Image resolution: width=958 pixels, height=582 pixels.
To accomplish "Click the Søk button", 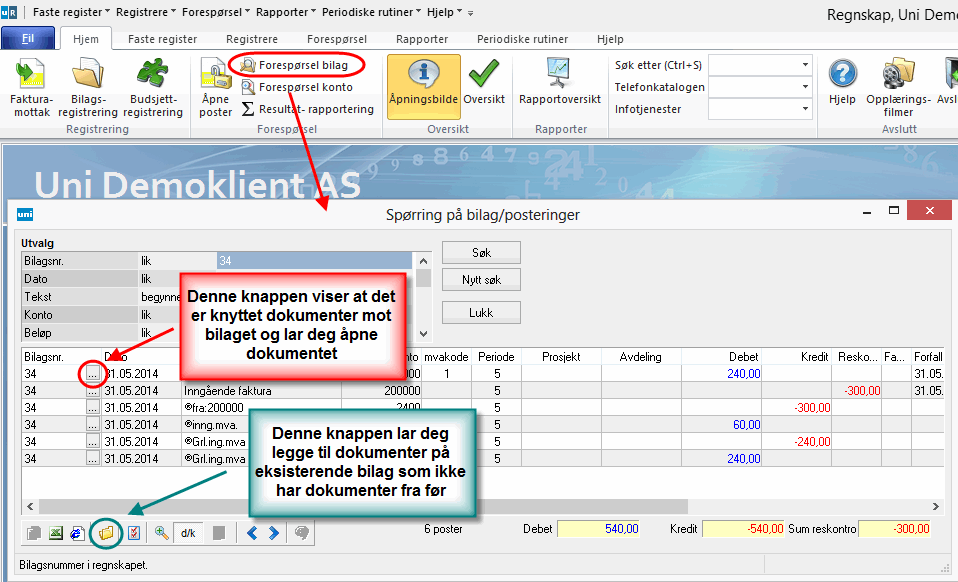I will (x=481, y=252).
